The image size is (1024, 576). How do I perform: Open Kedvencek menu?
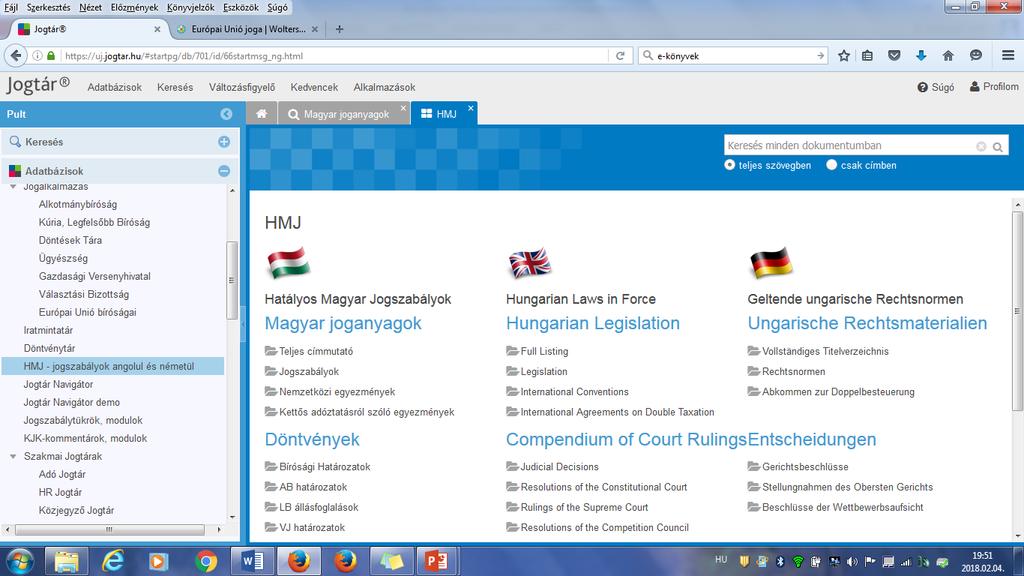click(x=314, y=87)
